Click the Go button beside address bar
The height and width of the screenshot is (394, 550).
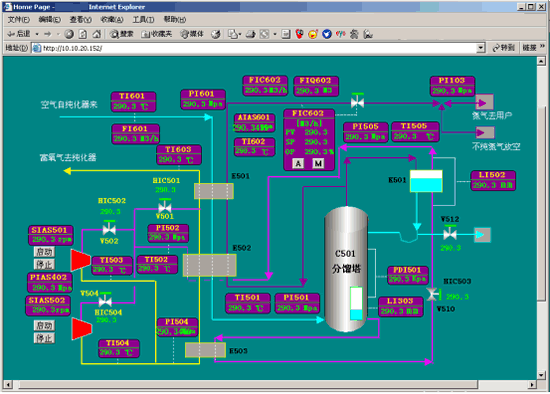click(503, 48)
